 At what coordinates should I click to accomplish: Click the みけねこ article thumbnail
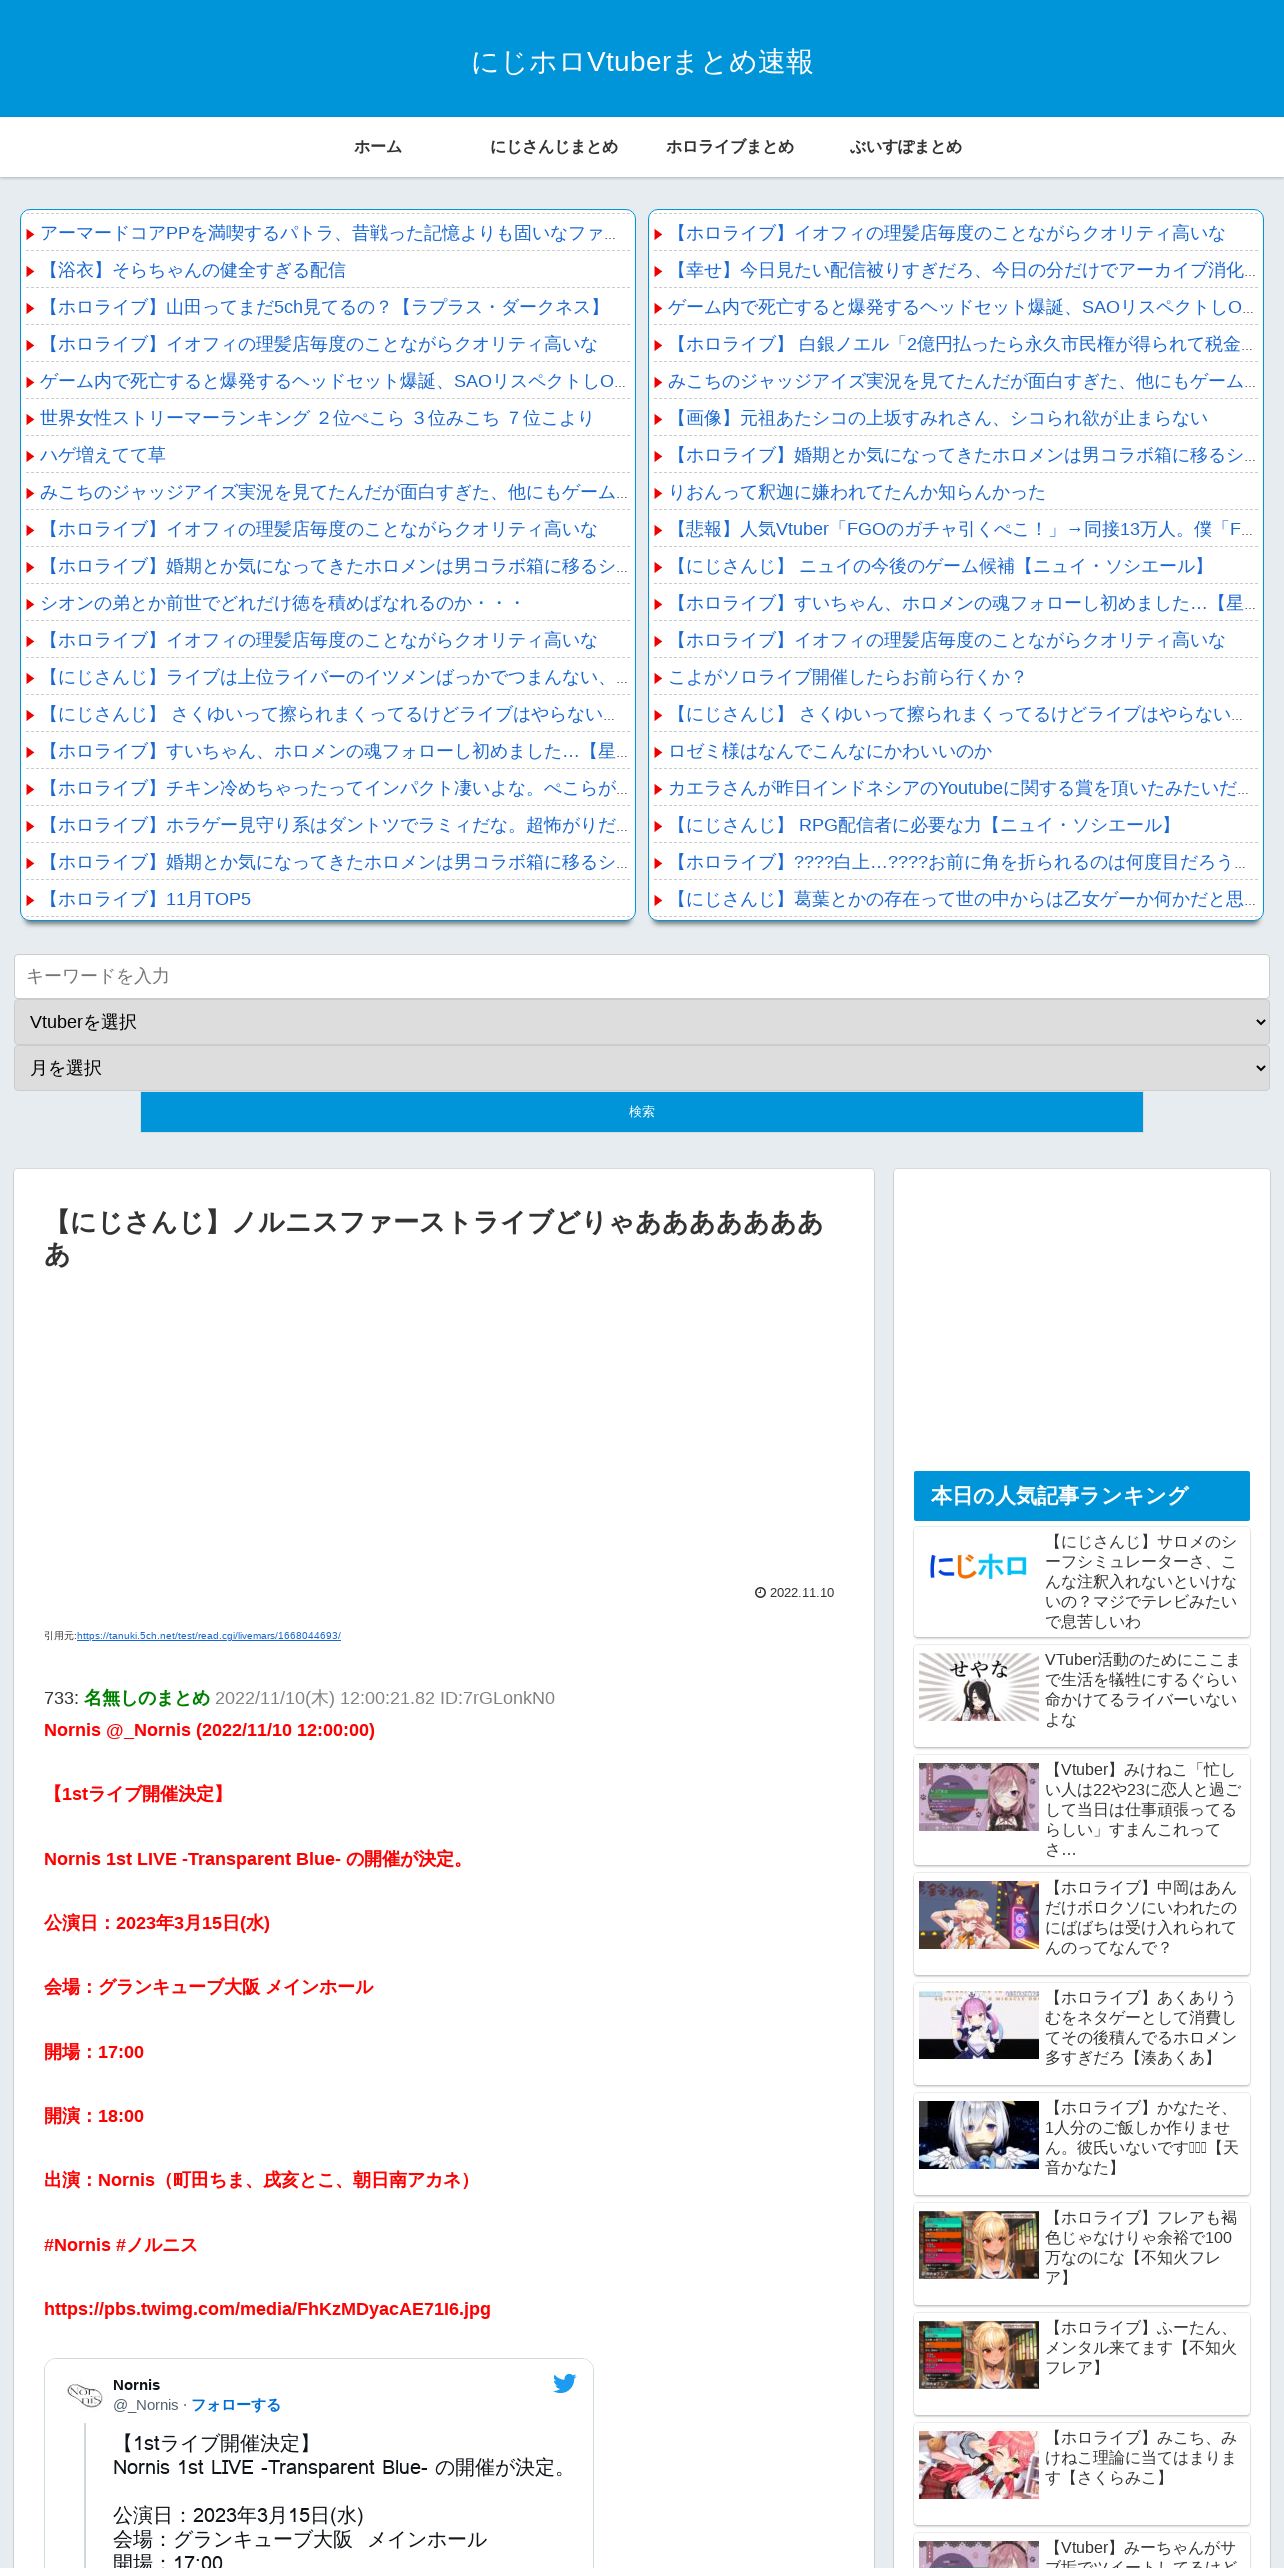click(979, 1797)
